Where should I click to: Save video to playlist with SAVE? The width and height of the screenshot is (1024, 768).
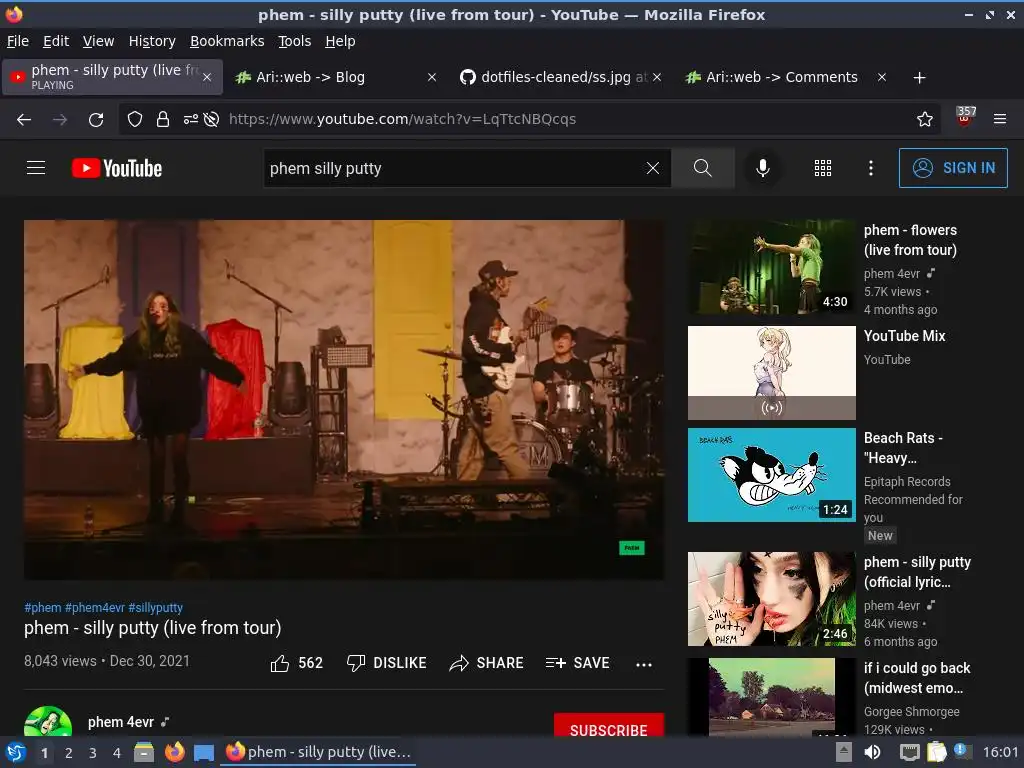pyautogui.click(x=577, y=663)
